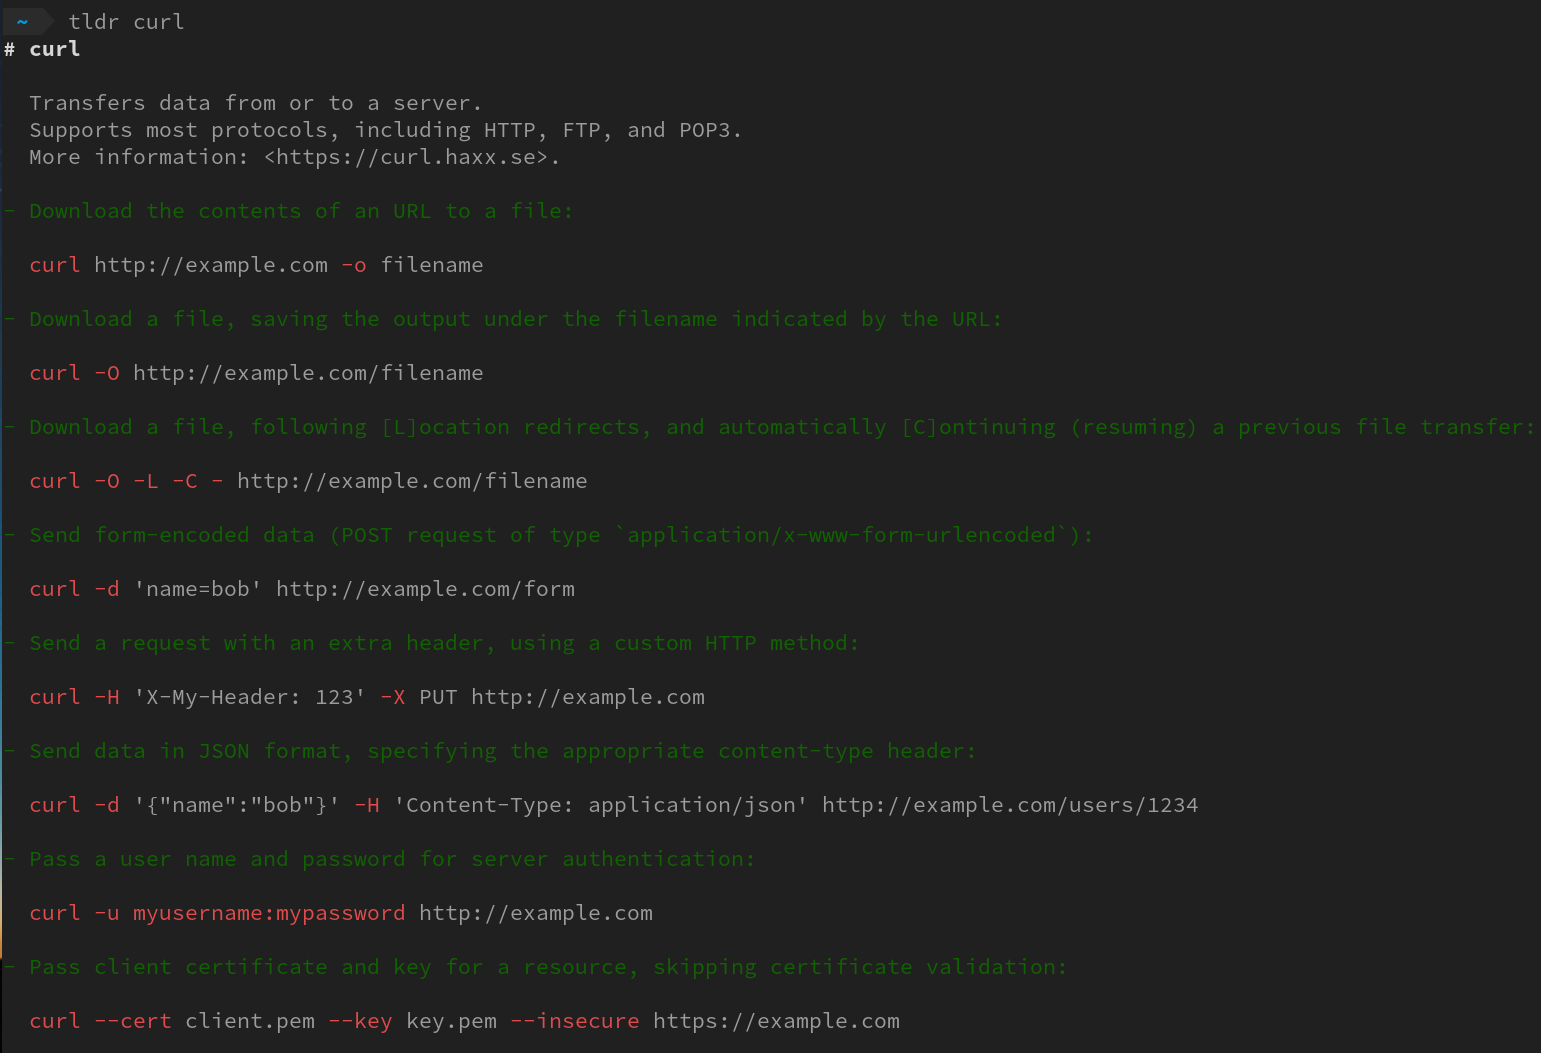Click the '-L' flag in the redirect example
Image resolution: width=1541 pixels, height=1053 pixels.
146,481
